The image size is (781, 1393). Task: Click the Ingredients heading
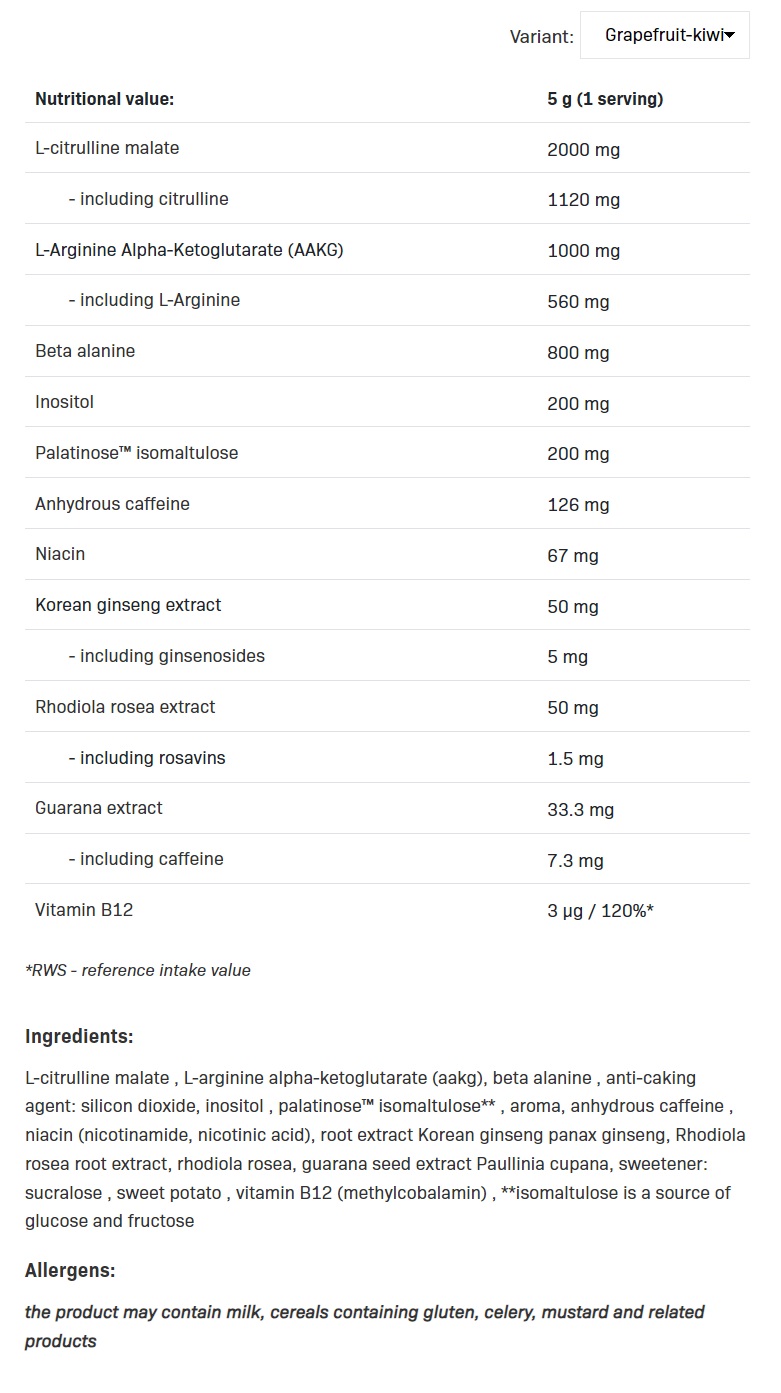[x=79, y=1036]
